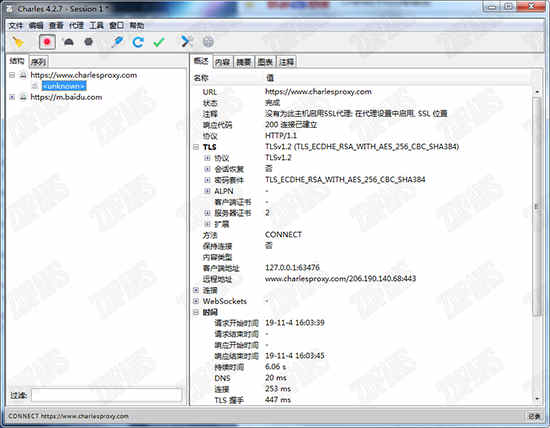This screenshot has width=550, height=428.
Task: Select the 概述 tab
Action: 201,61
